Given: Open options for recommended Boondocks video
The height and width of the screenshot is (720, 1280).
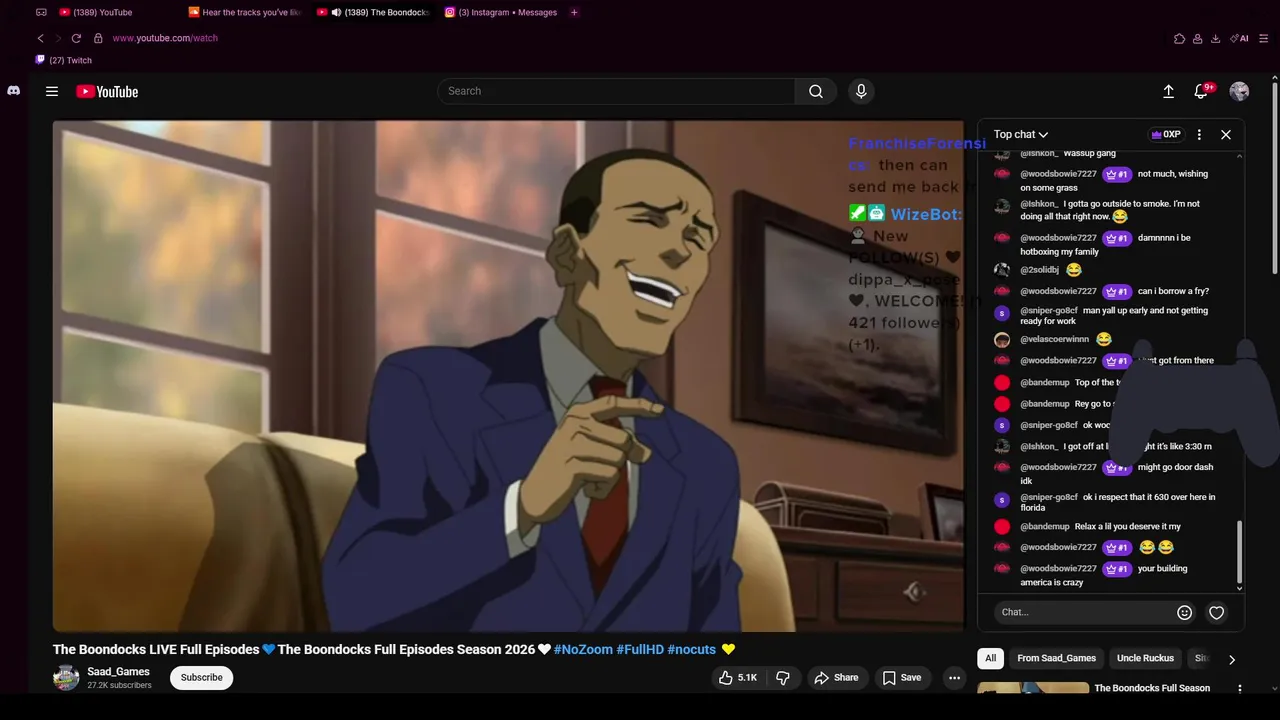Looking at the screenshot, I should [x=1240, y=689].
